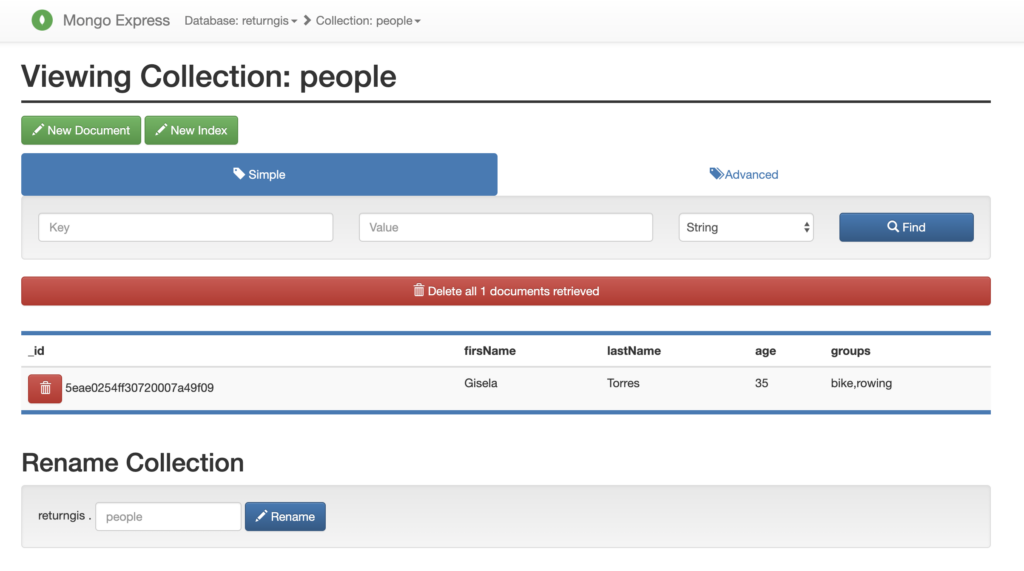
Task: Focus the new collection name field
Action: [x=168, y=516]
